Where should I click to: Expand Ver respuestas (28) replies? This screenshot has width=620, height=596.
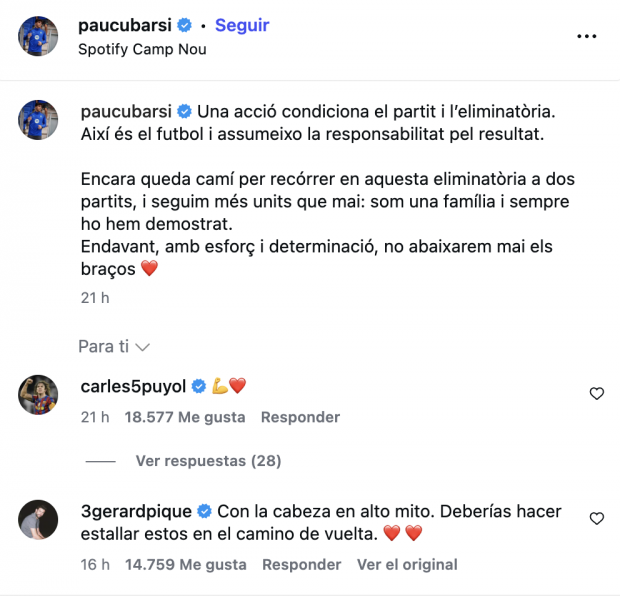[208, 461]
